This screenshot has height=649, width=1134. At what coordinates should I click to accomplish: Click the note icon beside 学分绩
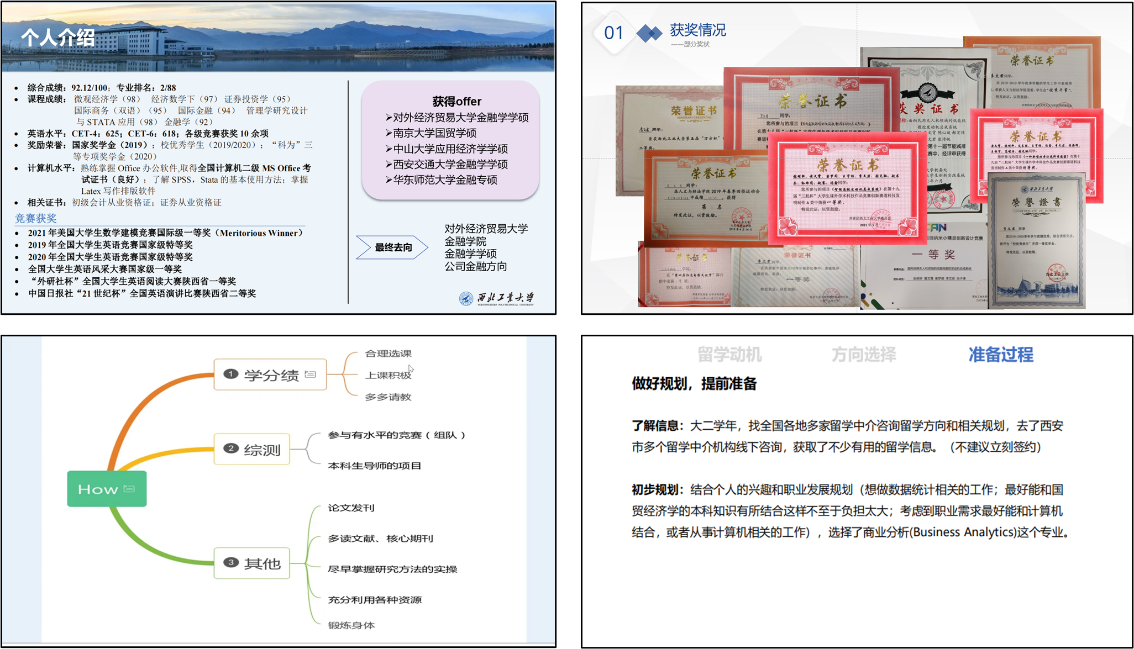[x=310, y=375]
